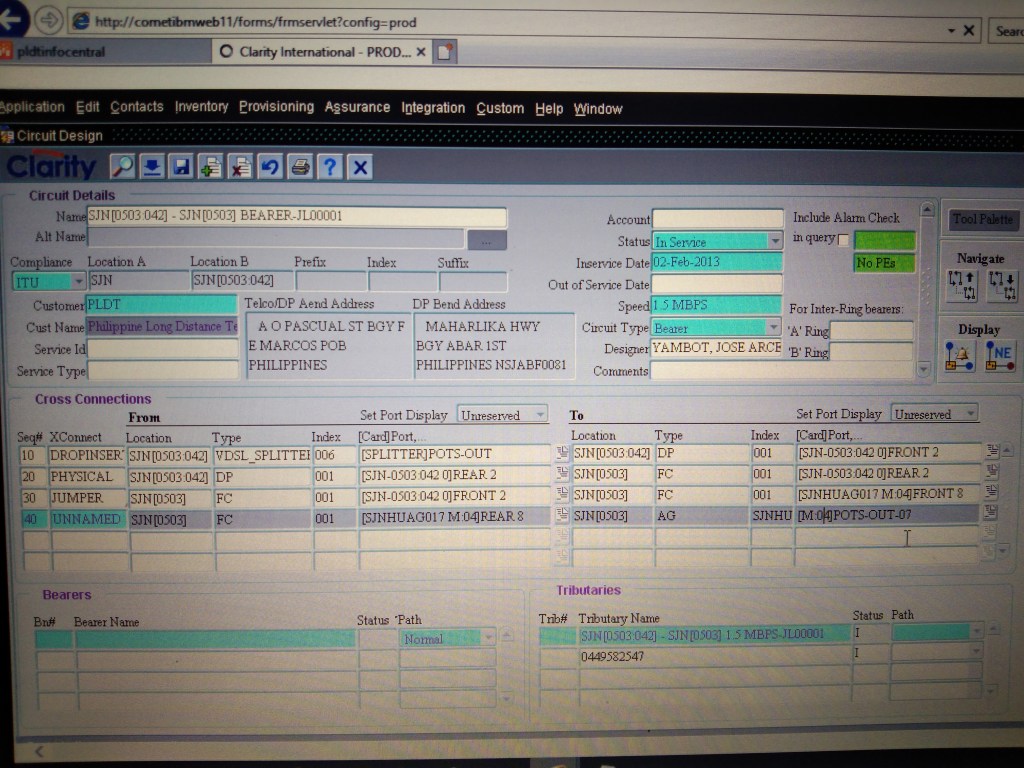The height and width of the screenshot is (768, 1024).
Task: Open the Provisioning menu
Action: pos(276,107)
